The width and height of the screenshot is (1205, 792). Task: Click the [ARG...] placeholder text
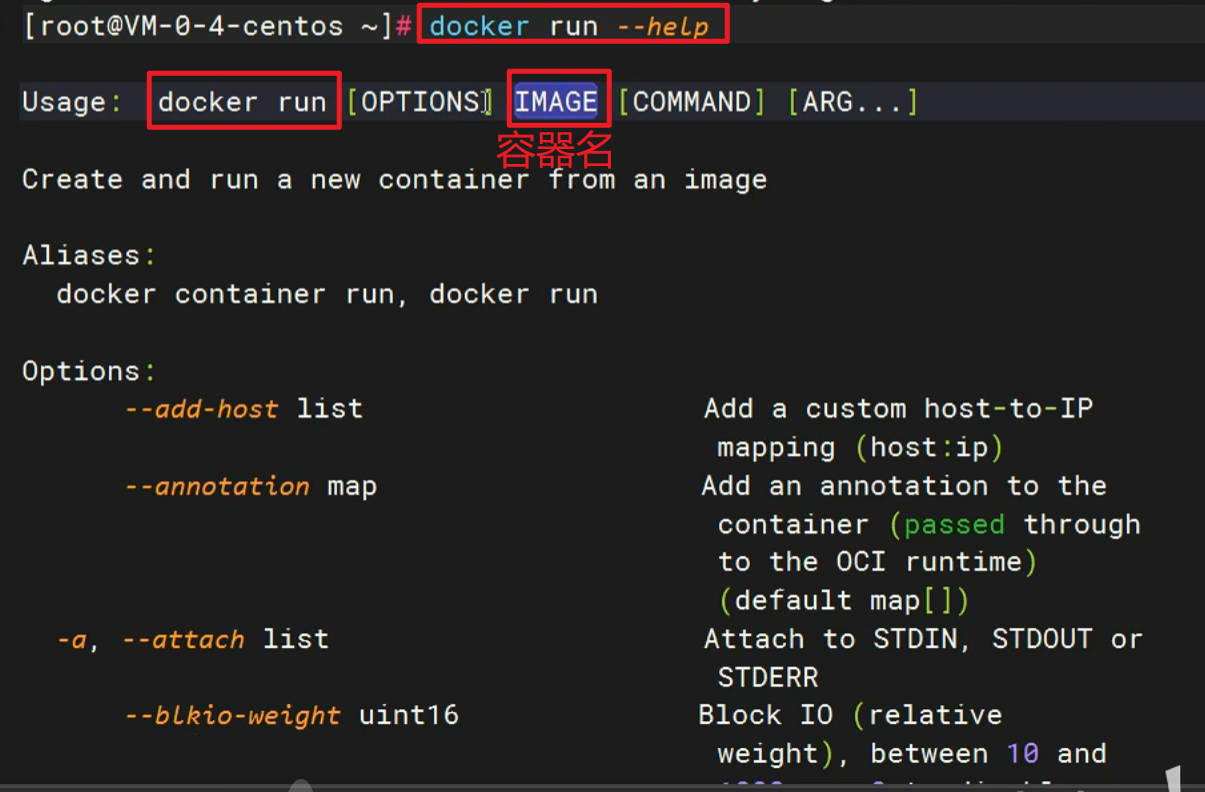tap(851, 100)
